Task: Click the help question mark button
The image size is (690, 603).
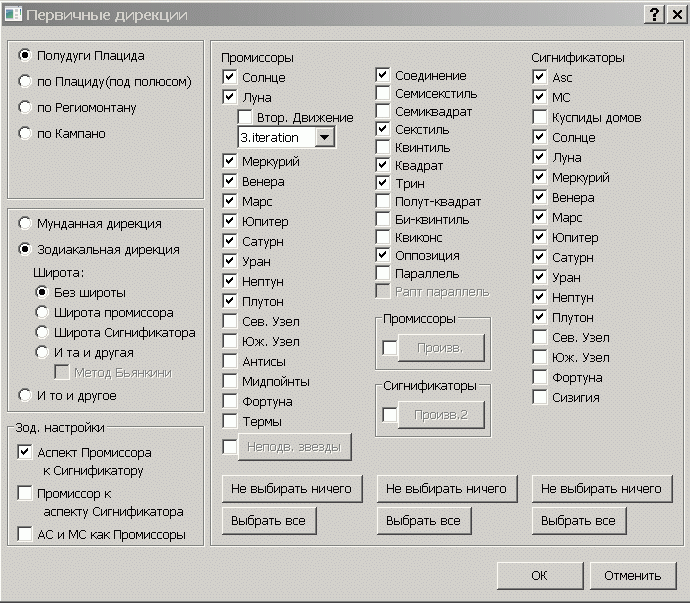Action: pos(654,15)
